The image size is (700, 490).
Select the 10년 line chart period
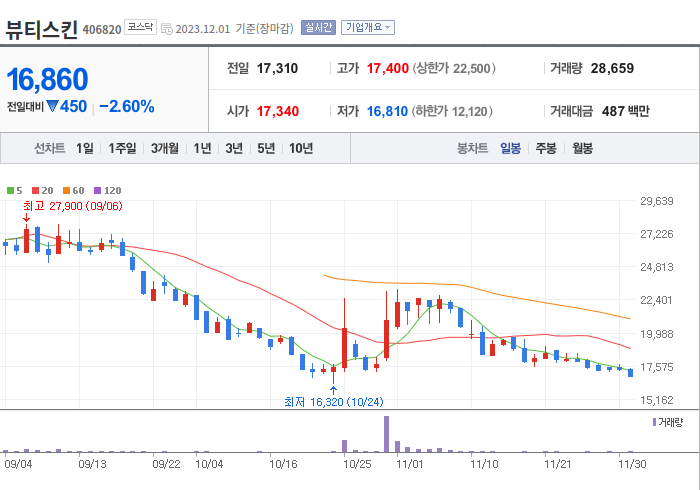[301, 148]
